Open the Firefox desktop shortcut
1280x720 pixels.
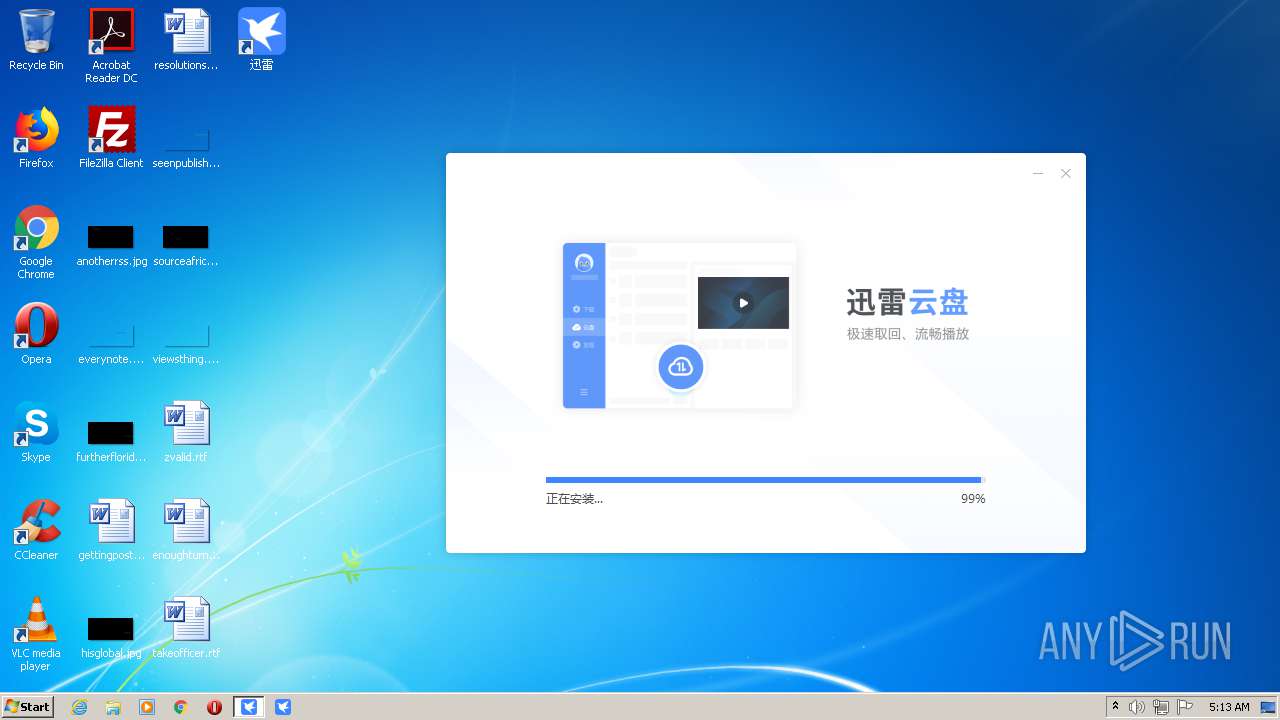point(36,138)
